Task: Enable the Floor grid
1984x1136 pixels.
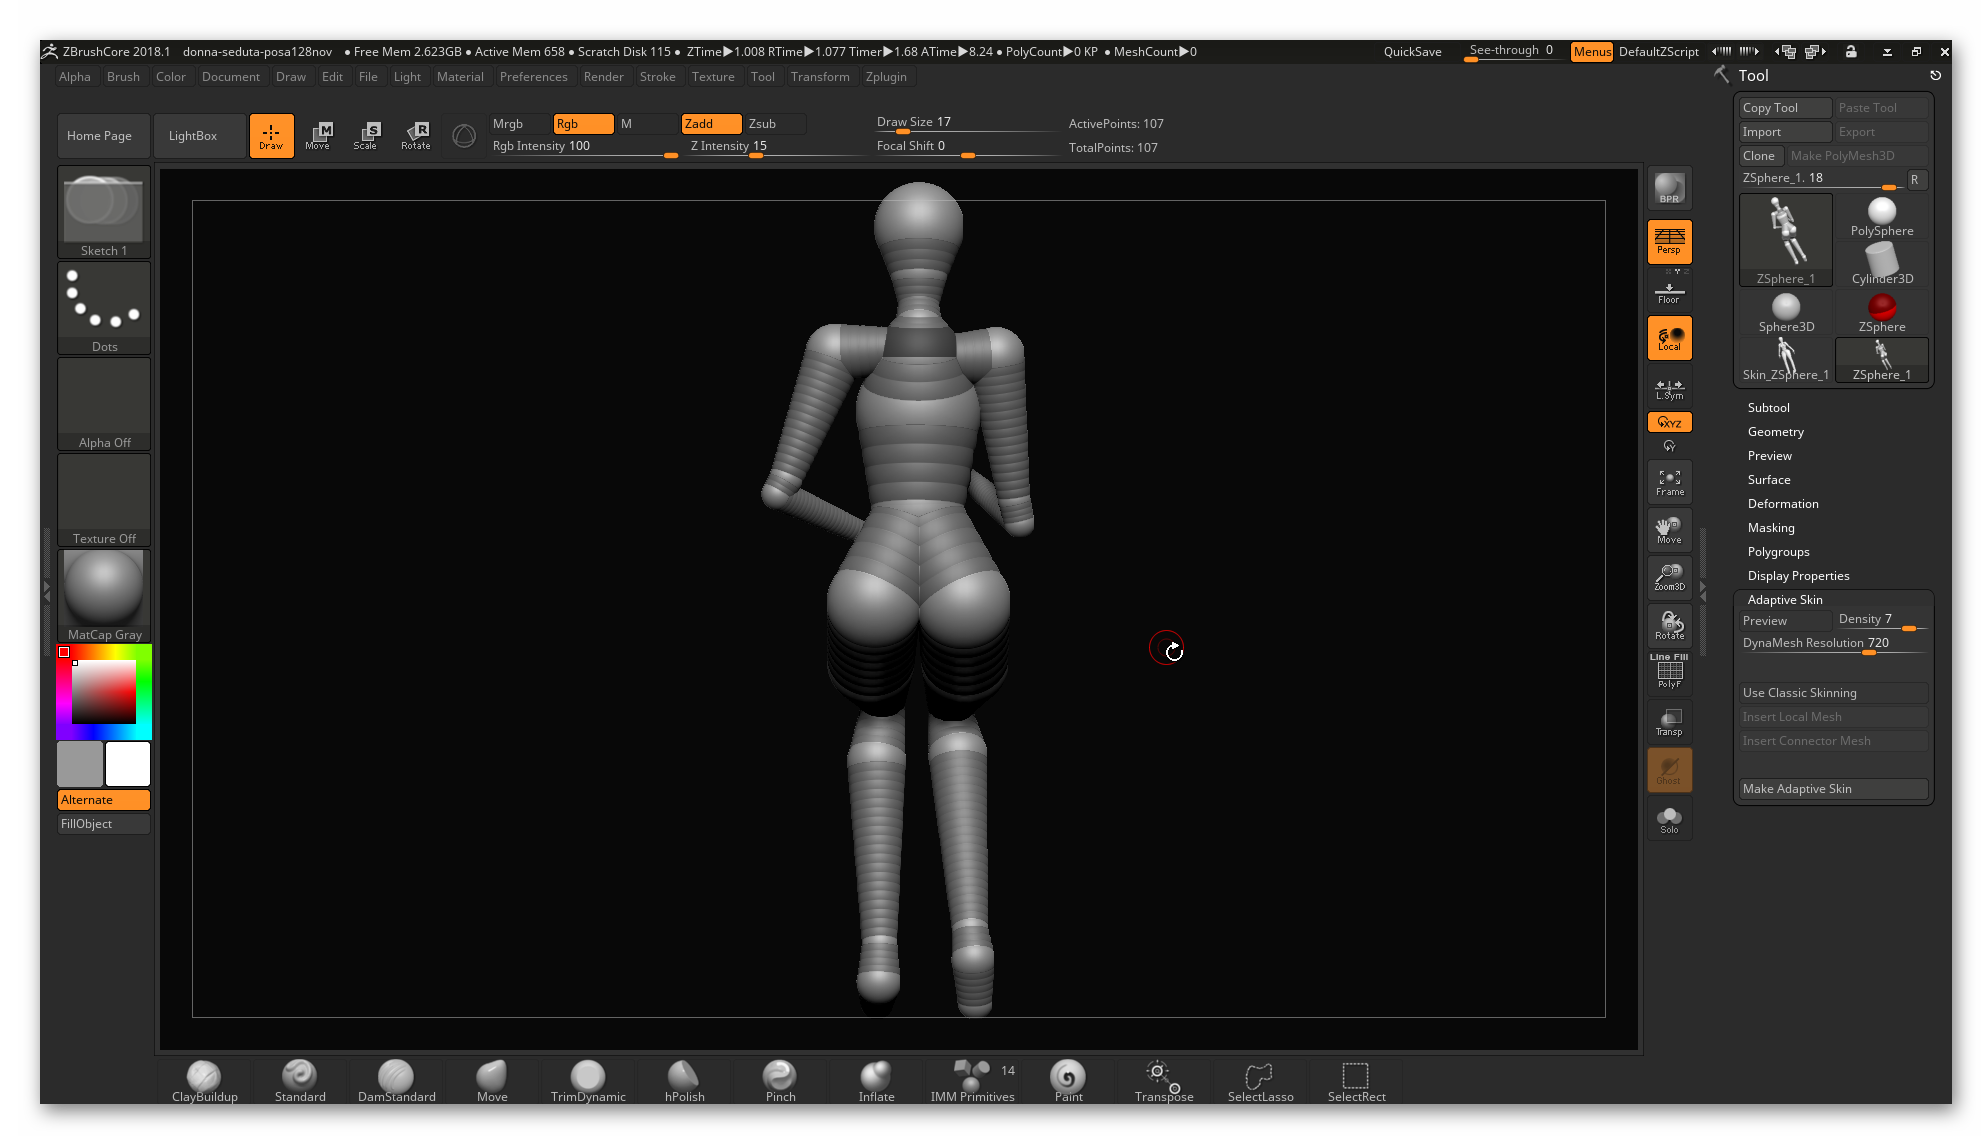Action: click(1668, 290)
